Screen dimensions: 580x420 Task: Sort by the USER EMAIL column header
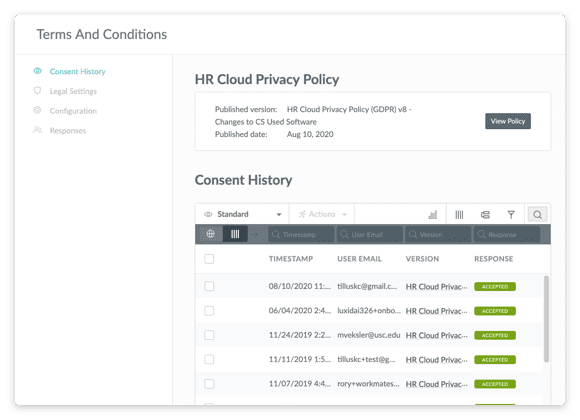359,259
